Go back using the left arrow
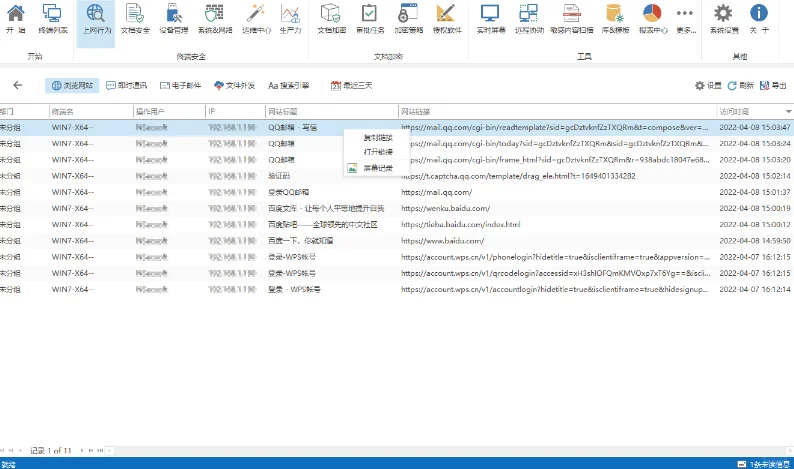794x469 pixels. [x=18, y=85]
